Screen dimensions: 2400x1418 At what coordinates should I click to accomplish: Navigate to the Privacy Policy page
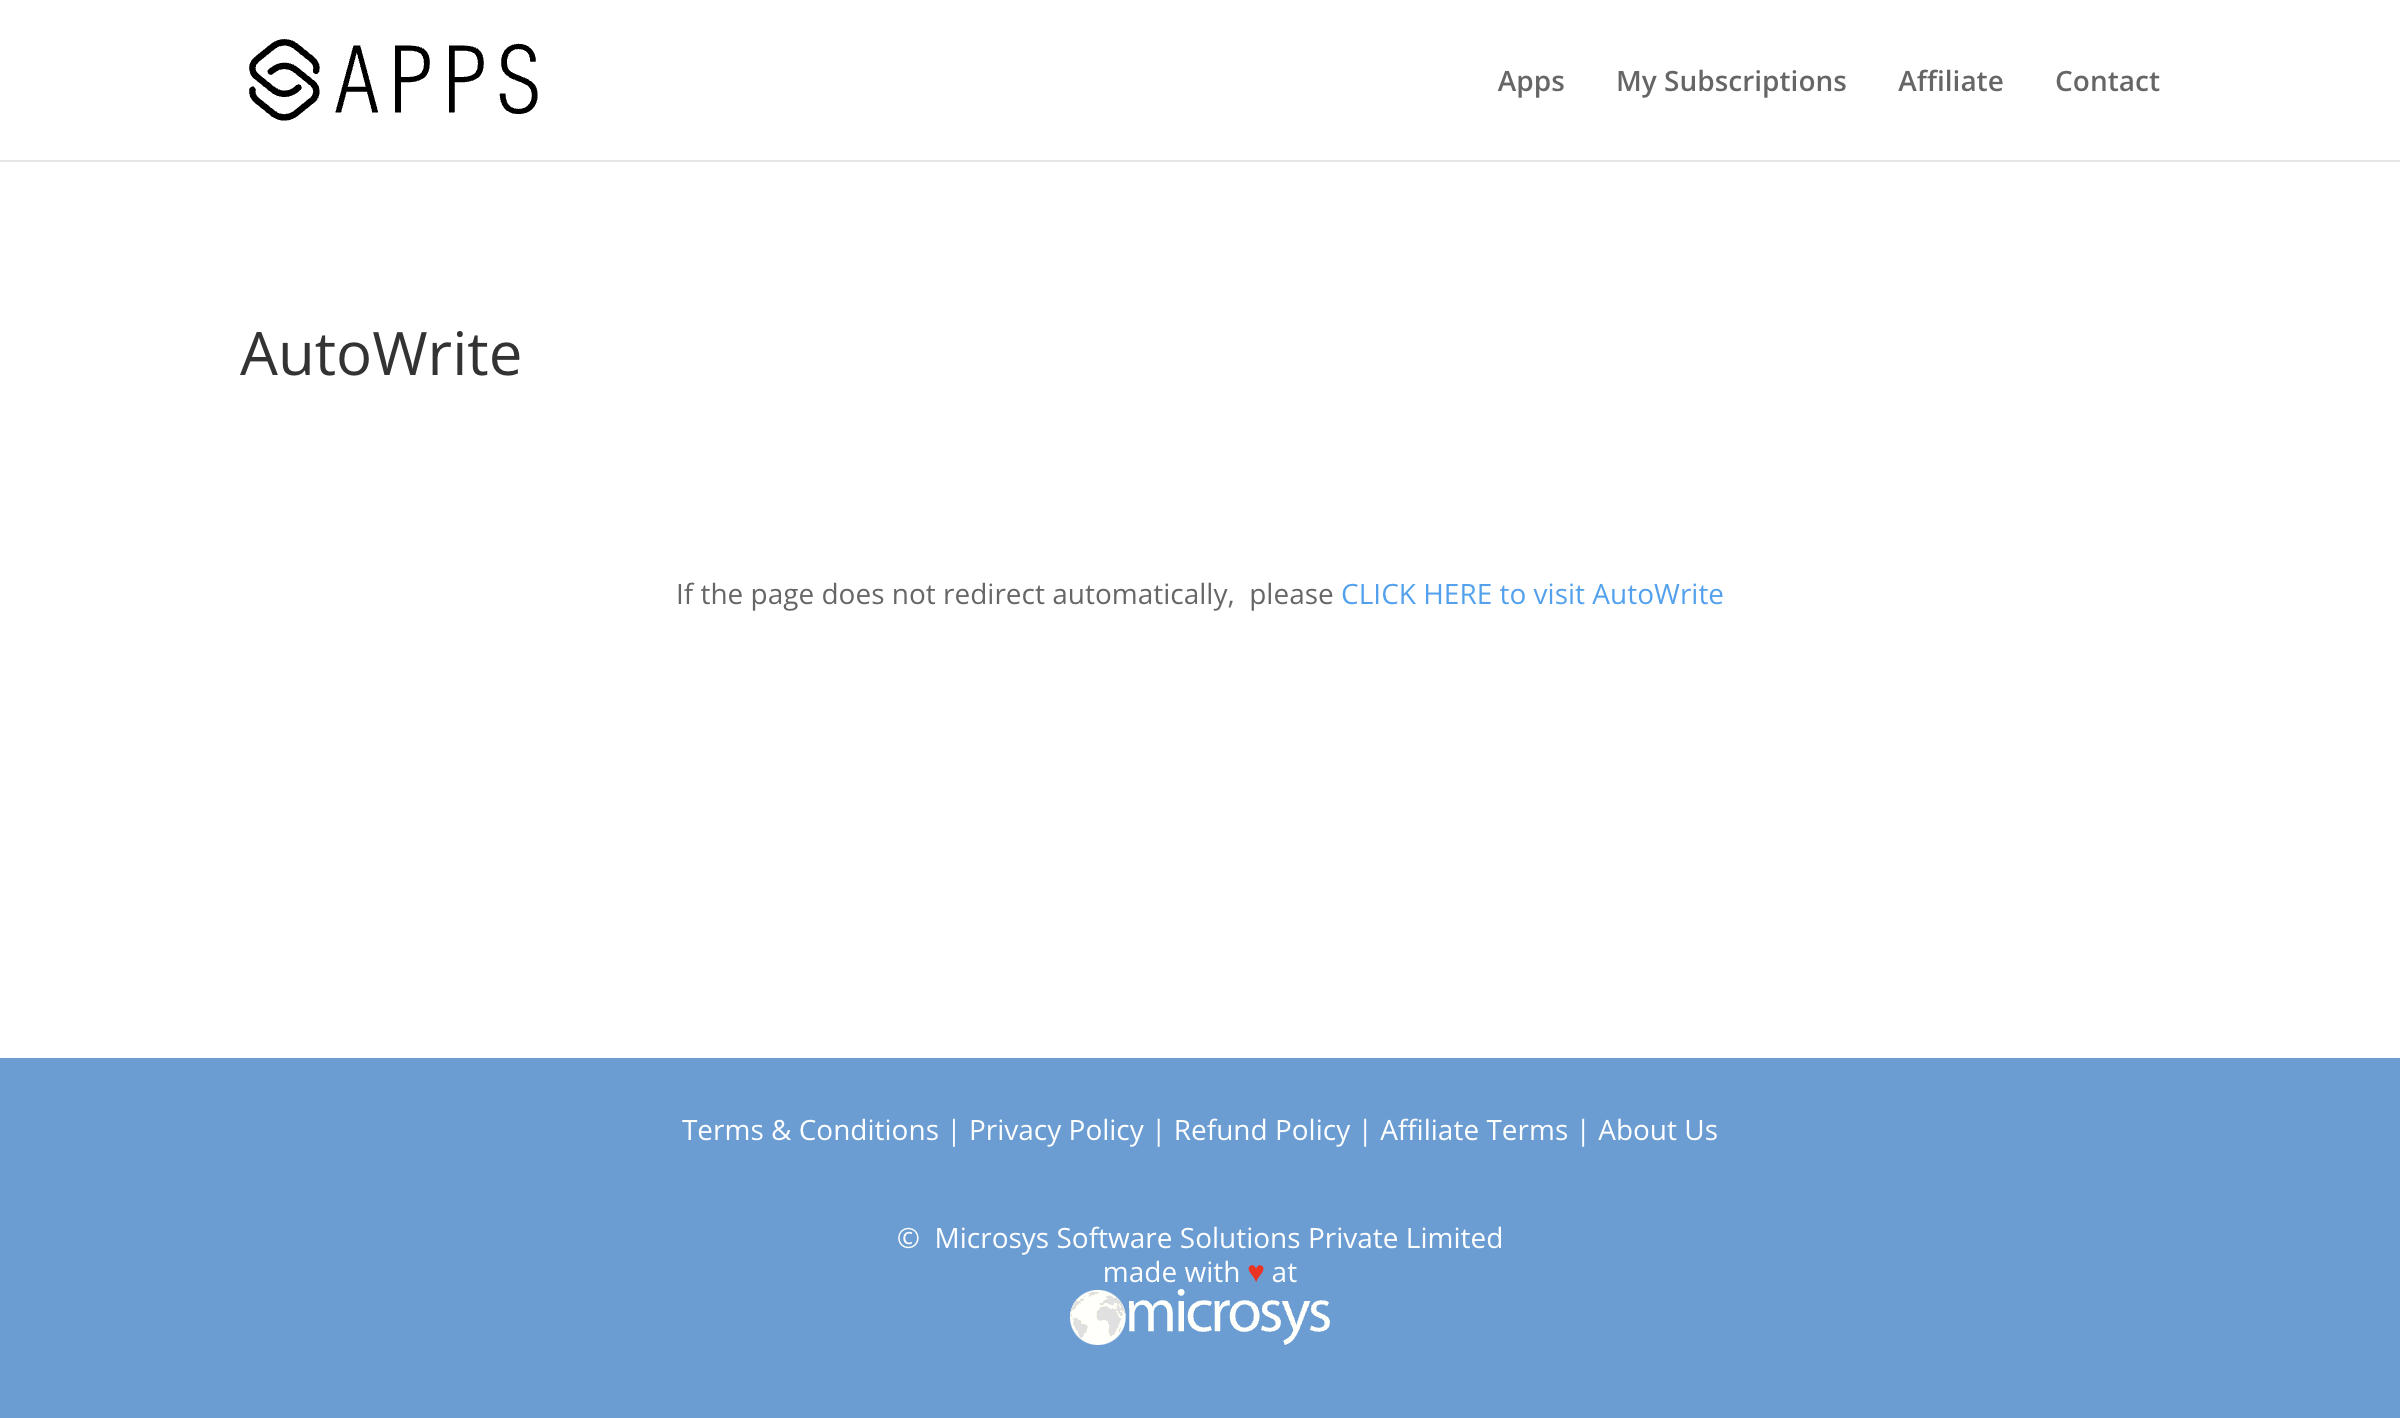(1057, 1129)
